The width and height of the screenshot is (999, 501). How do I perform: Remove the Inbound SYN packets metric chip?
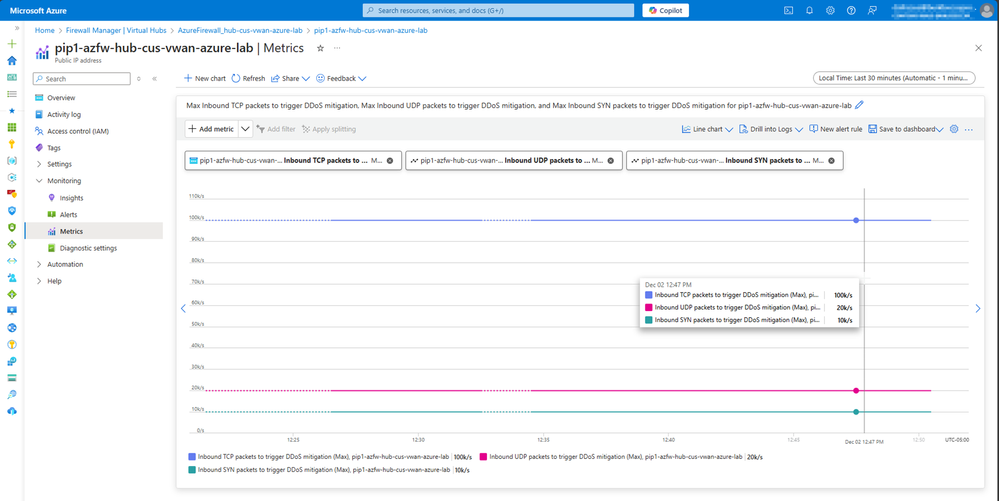click(x=831, y=161)
